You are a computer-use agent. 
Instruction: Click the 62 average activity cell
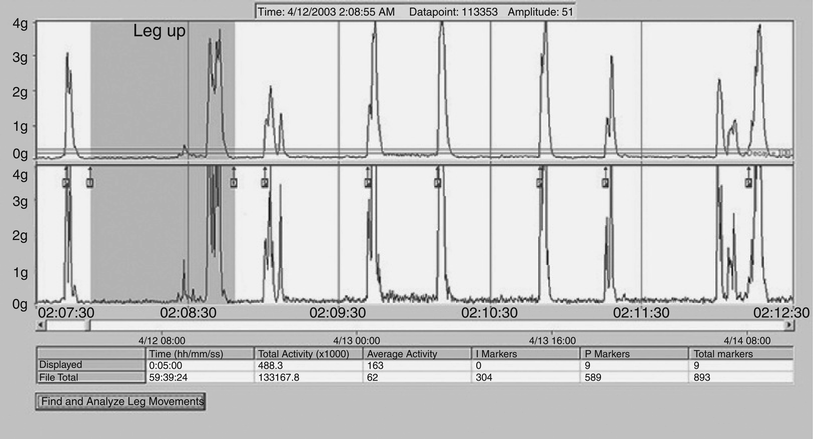click(417, 377)
